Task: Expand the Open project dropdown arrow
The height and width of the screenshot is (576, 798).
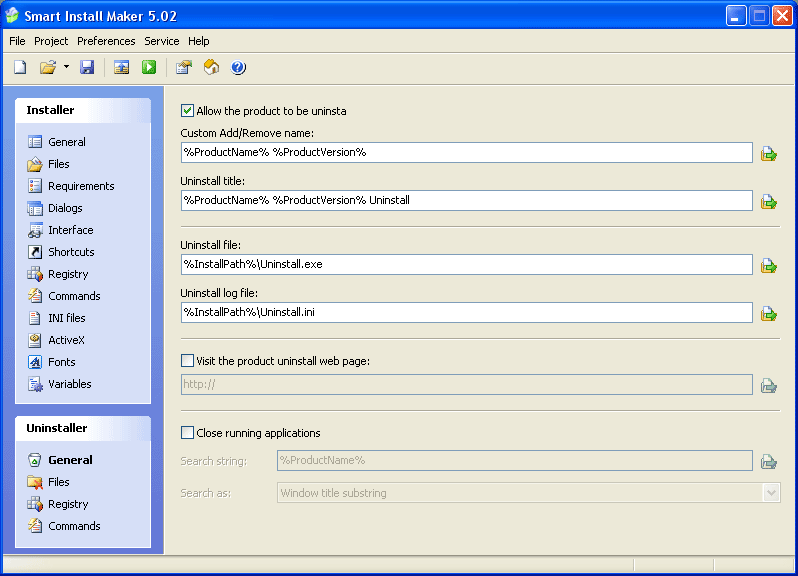Action: tap(66, 68)
